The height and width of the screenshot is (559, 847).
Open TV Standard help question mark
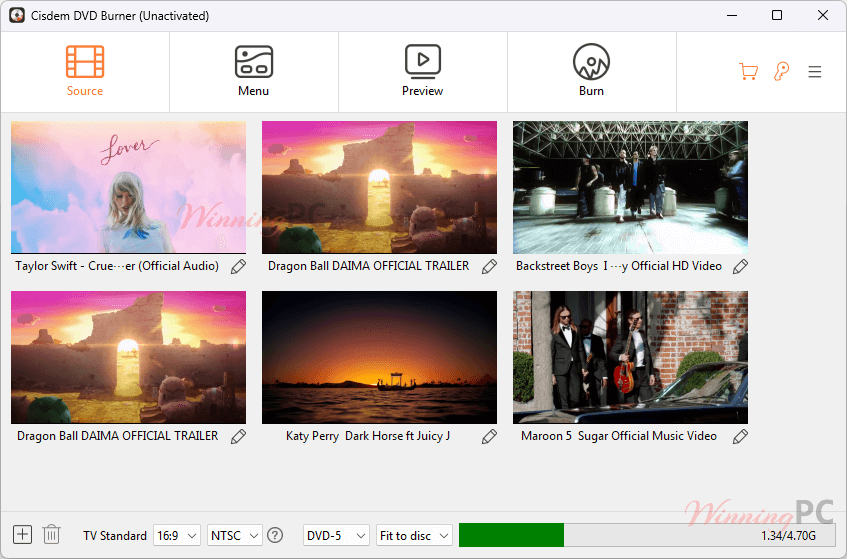[275, 535]
